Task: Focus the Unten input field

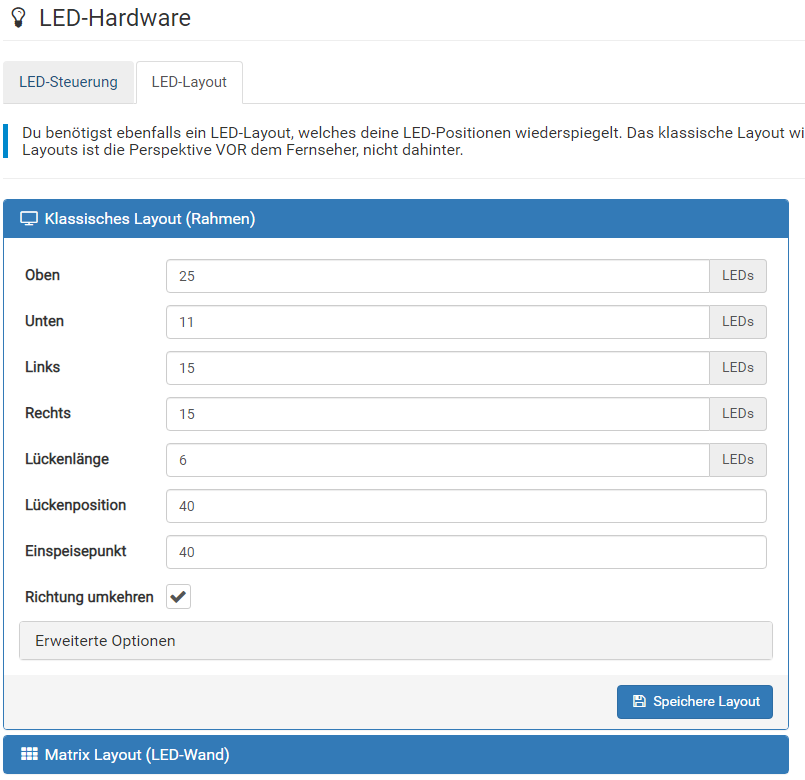Action: coord(437,322)
